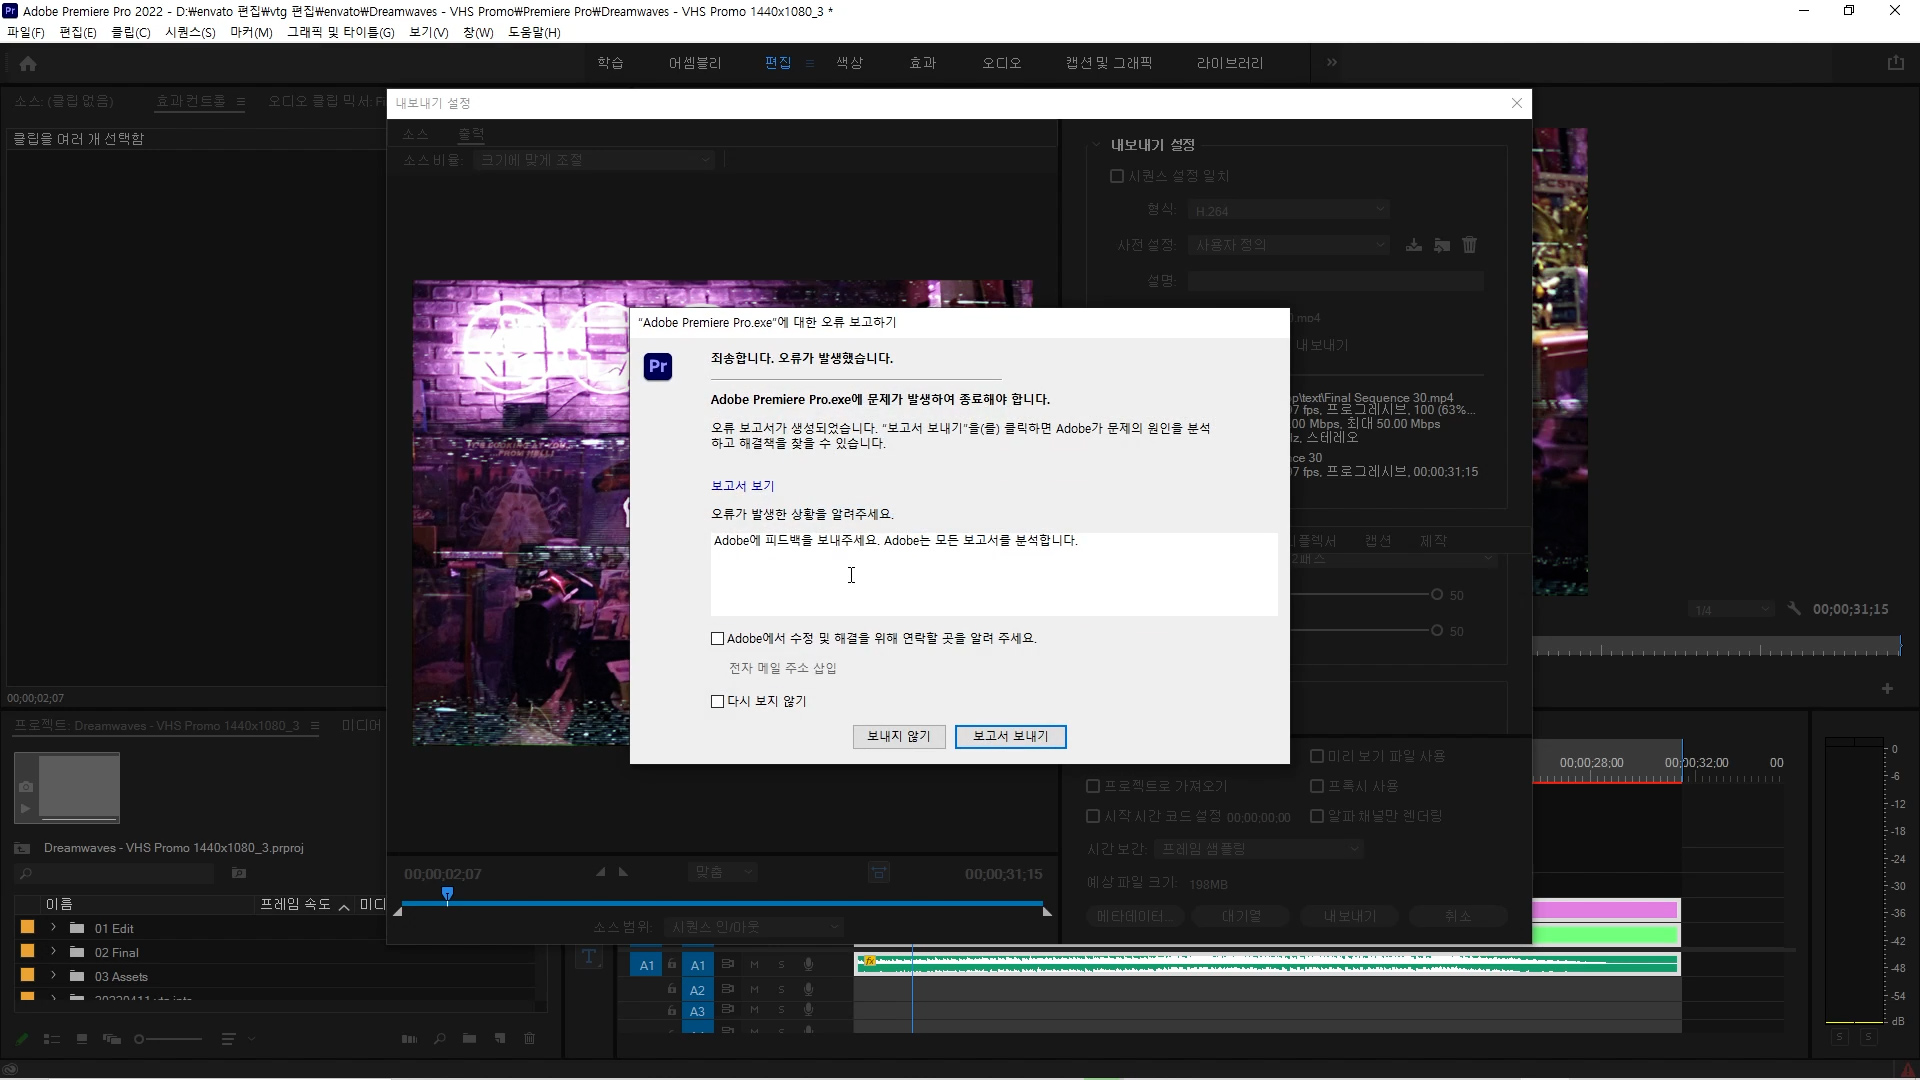Click the '보고서 보내기' button

[x=1010, y=737]
